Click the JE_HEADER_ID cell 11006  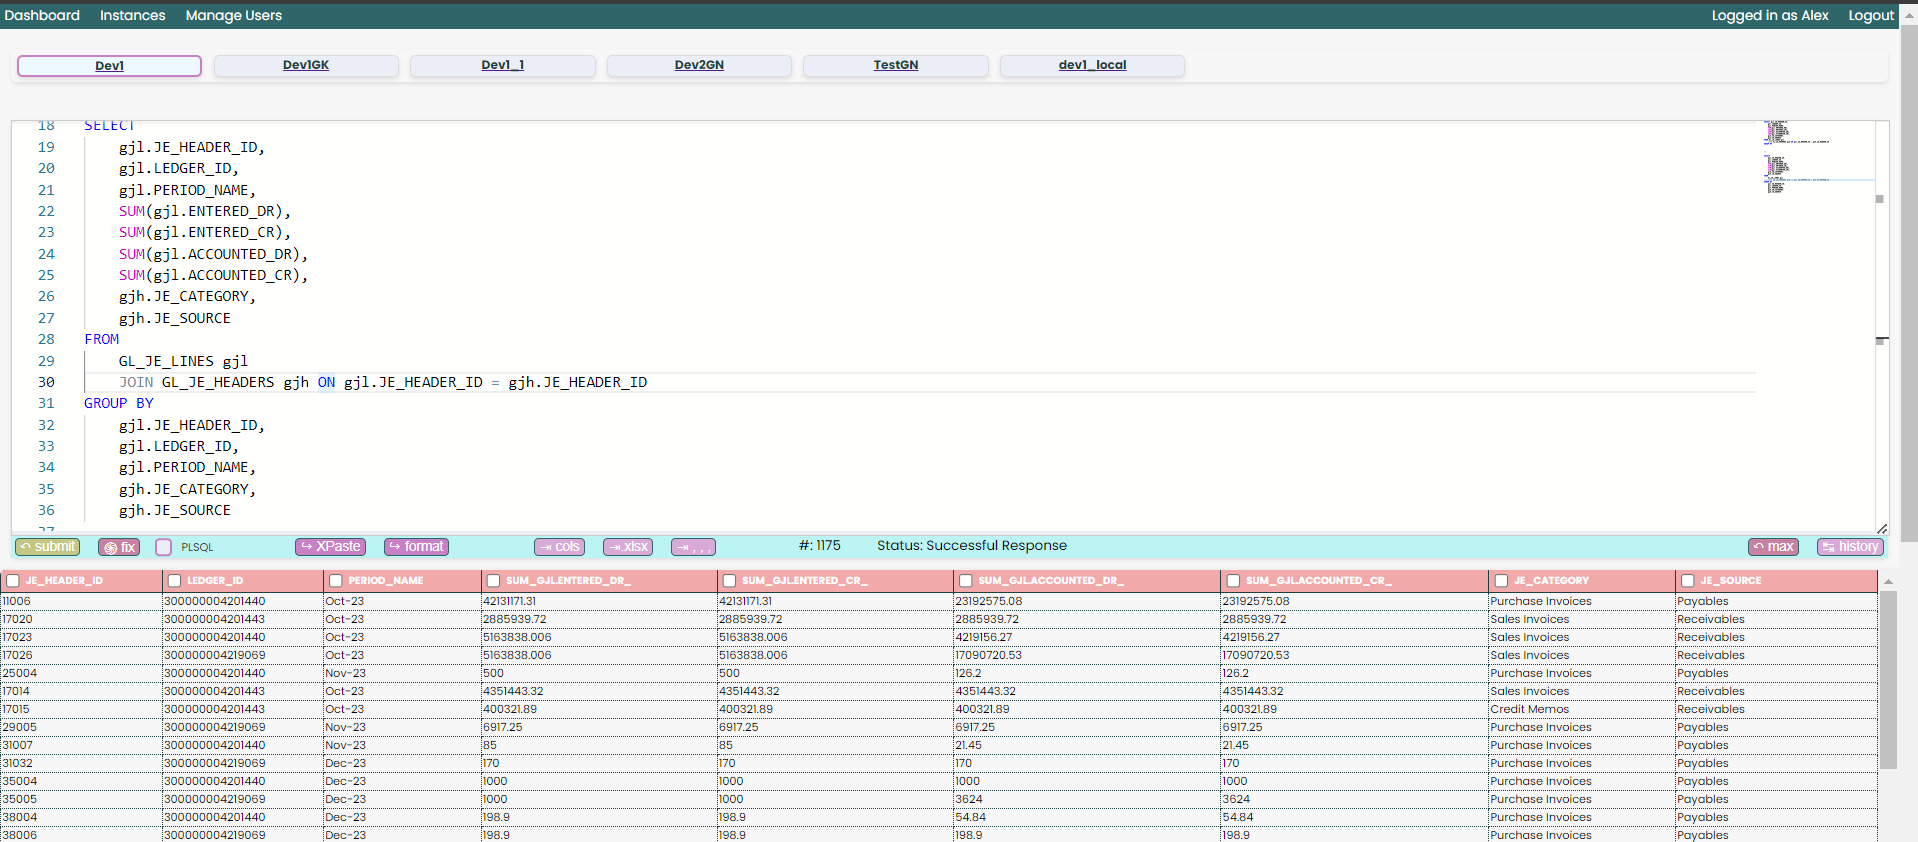81,601
